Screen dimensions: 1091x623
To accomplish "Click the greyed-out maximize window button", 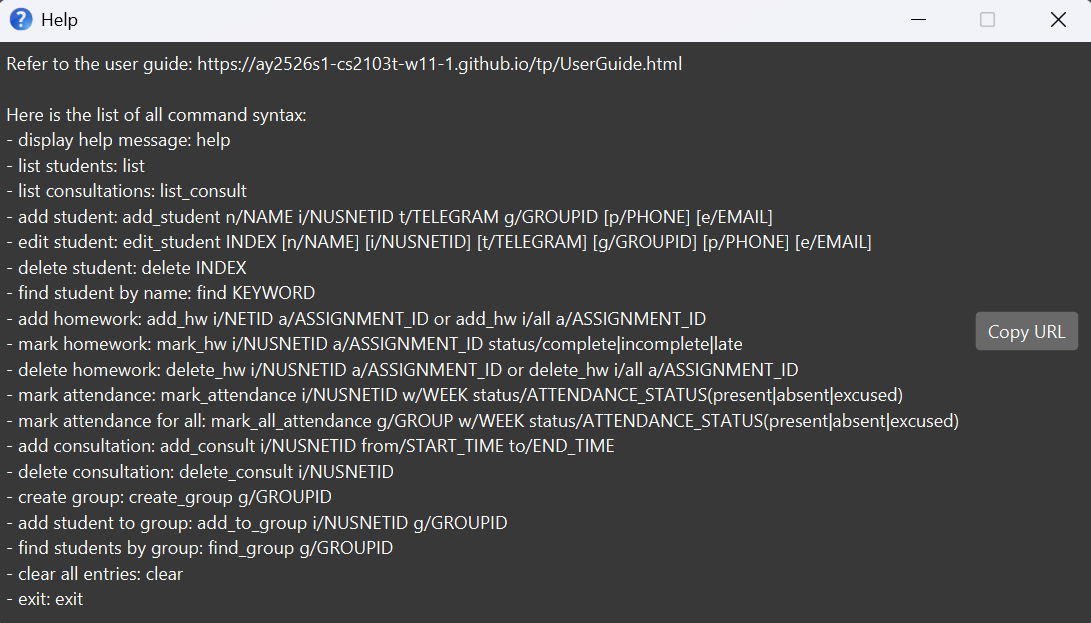I will (x=987, y=20).
